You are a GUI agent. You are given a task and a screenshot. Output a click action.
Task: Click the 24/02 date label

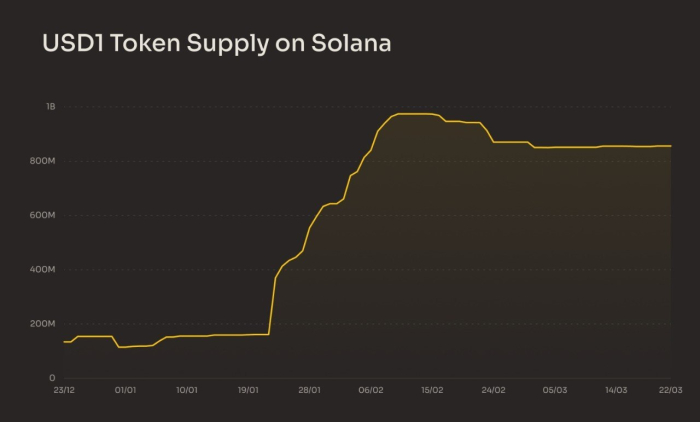[x=493, y=390]
